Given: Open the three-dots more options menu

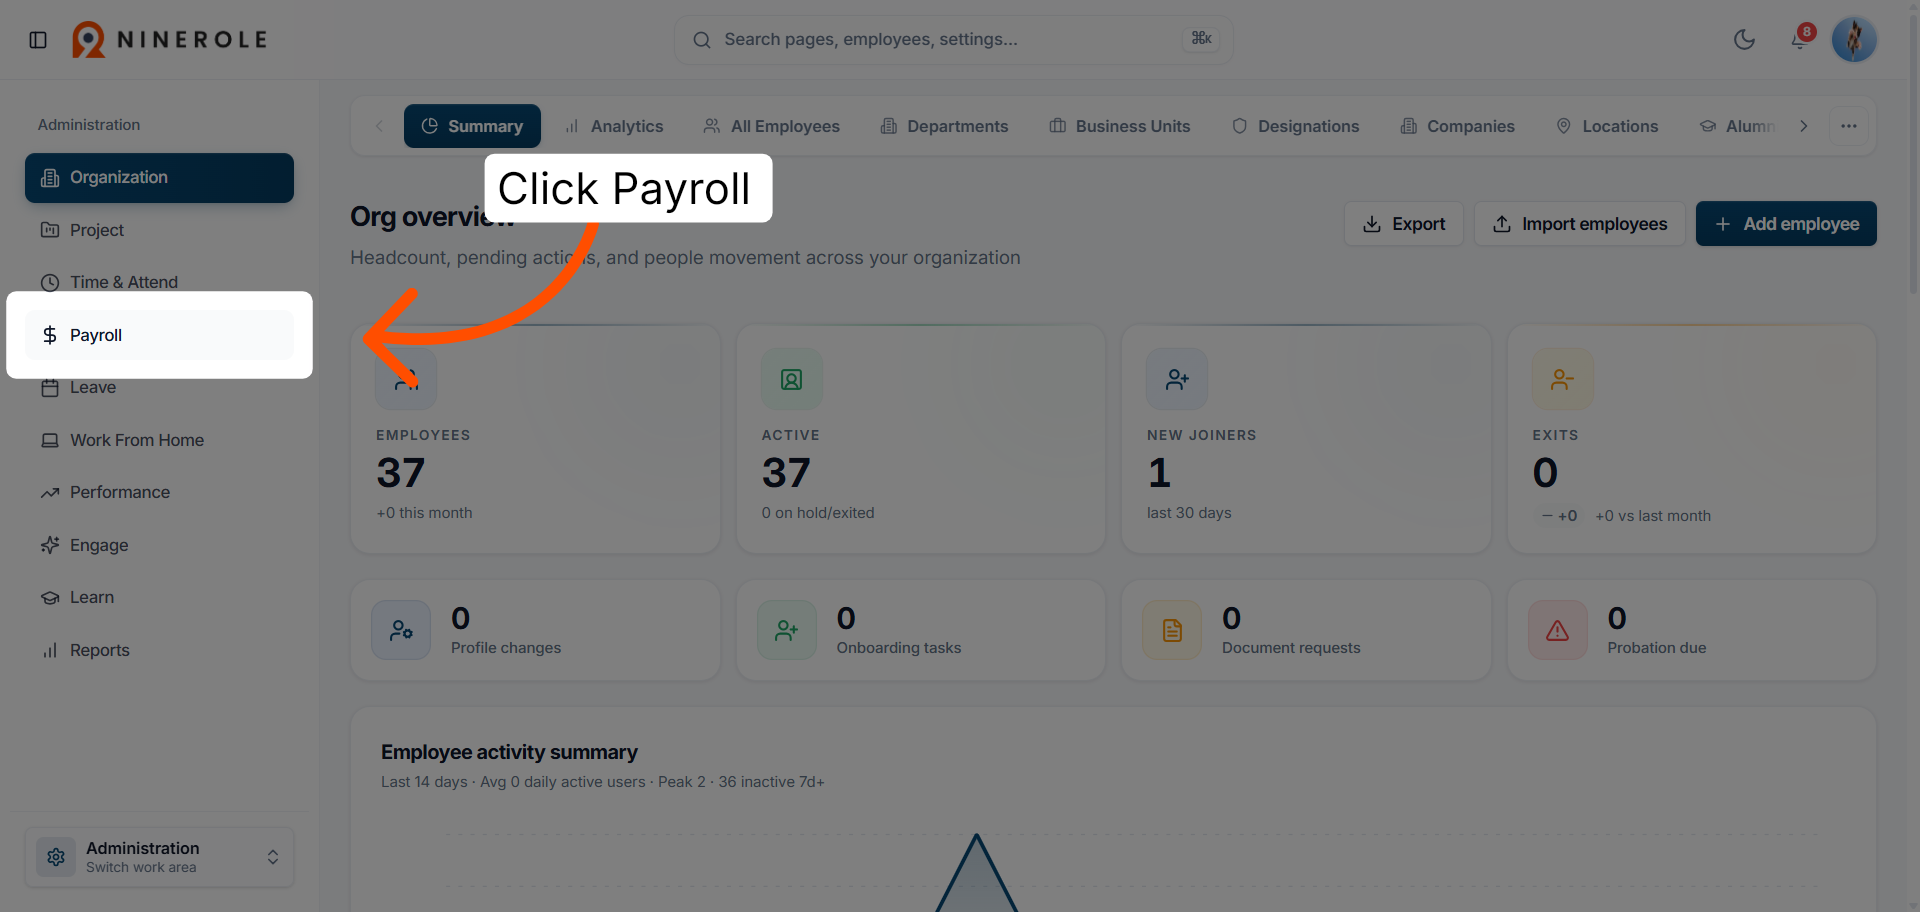Looking at the screenshot, I should pyautogui.click(x=1848, y=126).
